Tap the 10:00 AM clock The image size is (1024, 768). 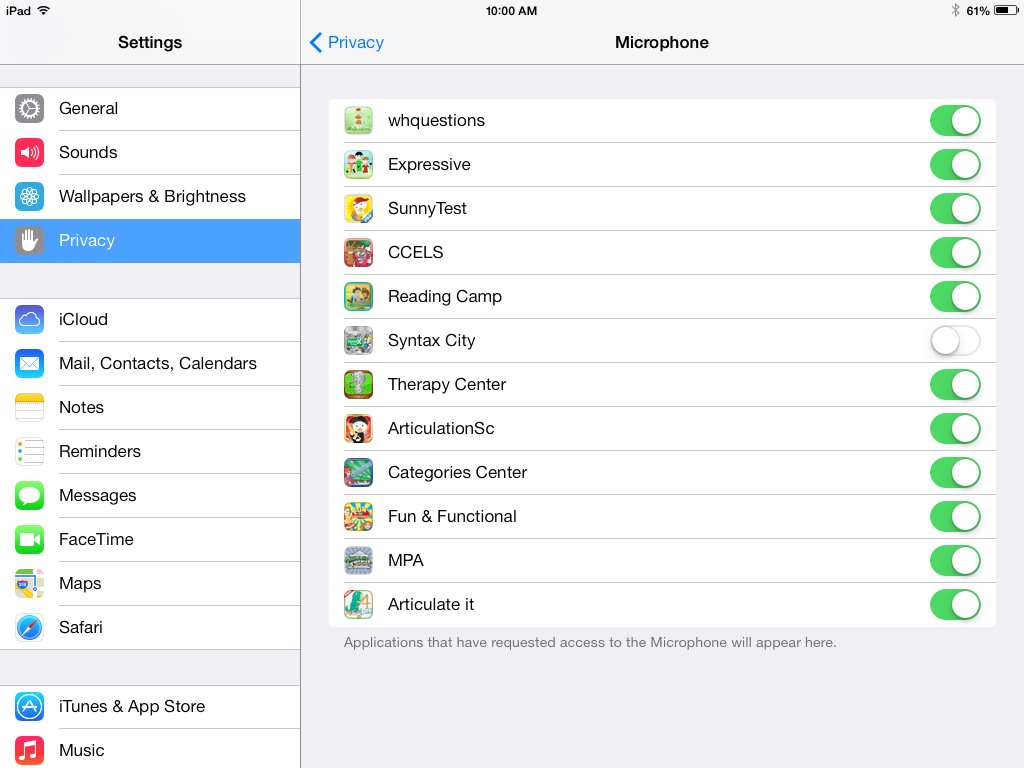511,11
